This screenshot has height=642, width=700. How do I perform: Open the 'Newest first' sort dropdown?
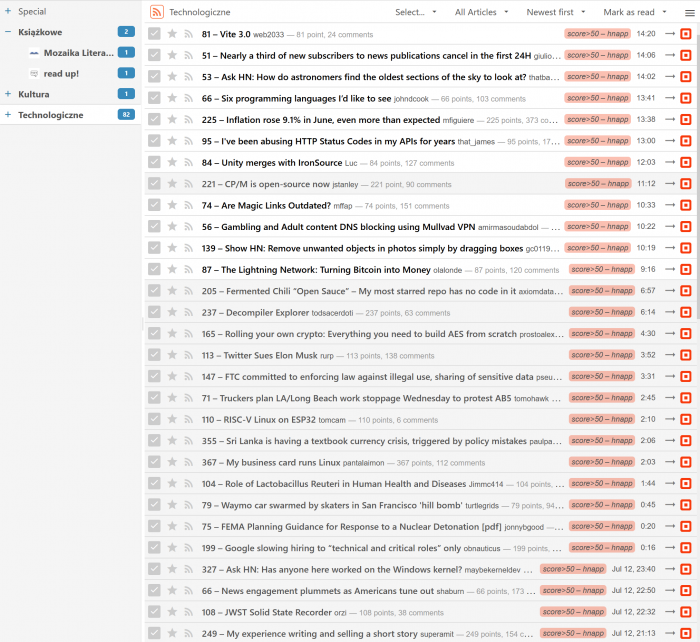555,12
